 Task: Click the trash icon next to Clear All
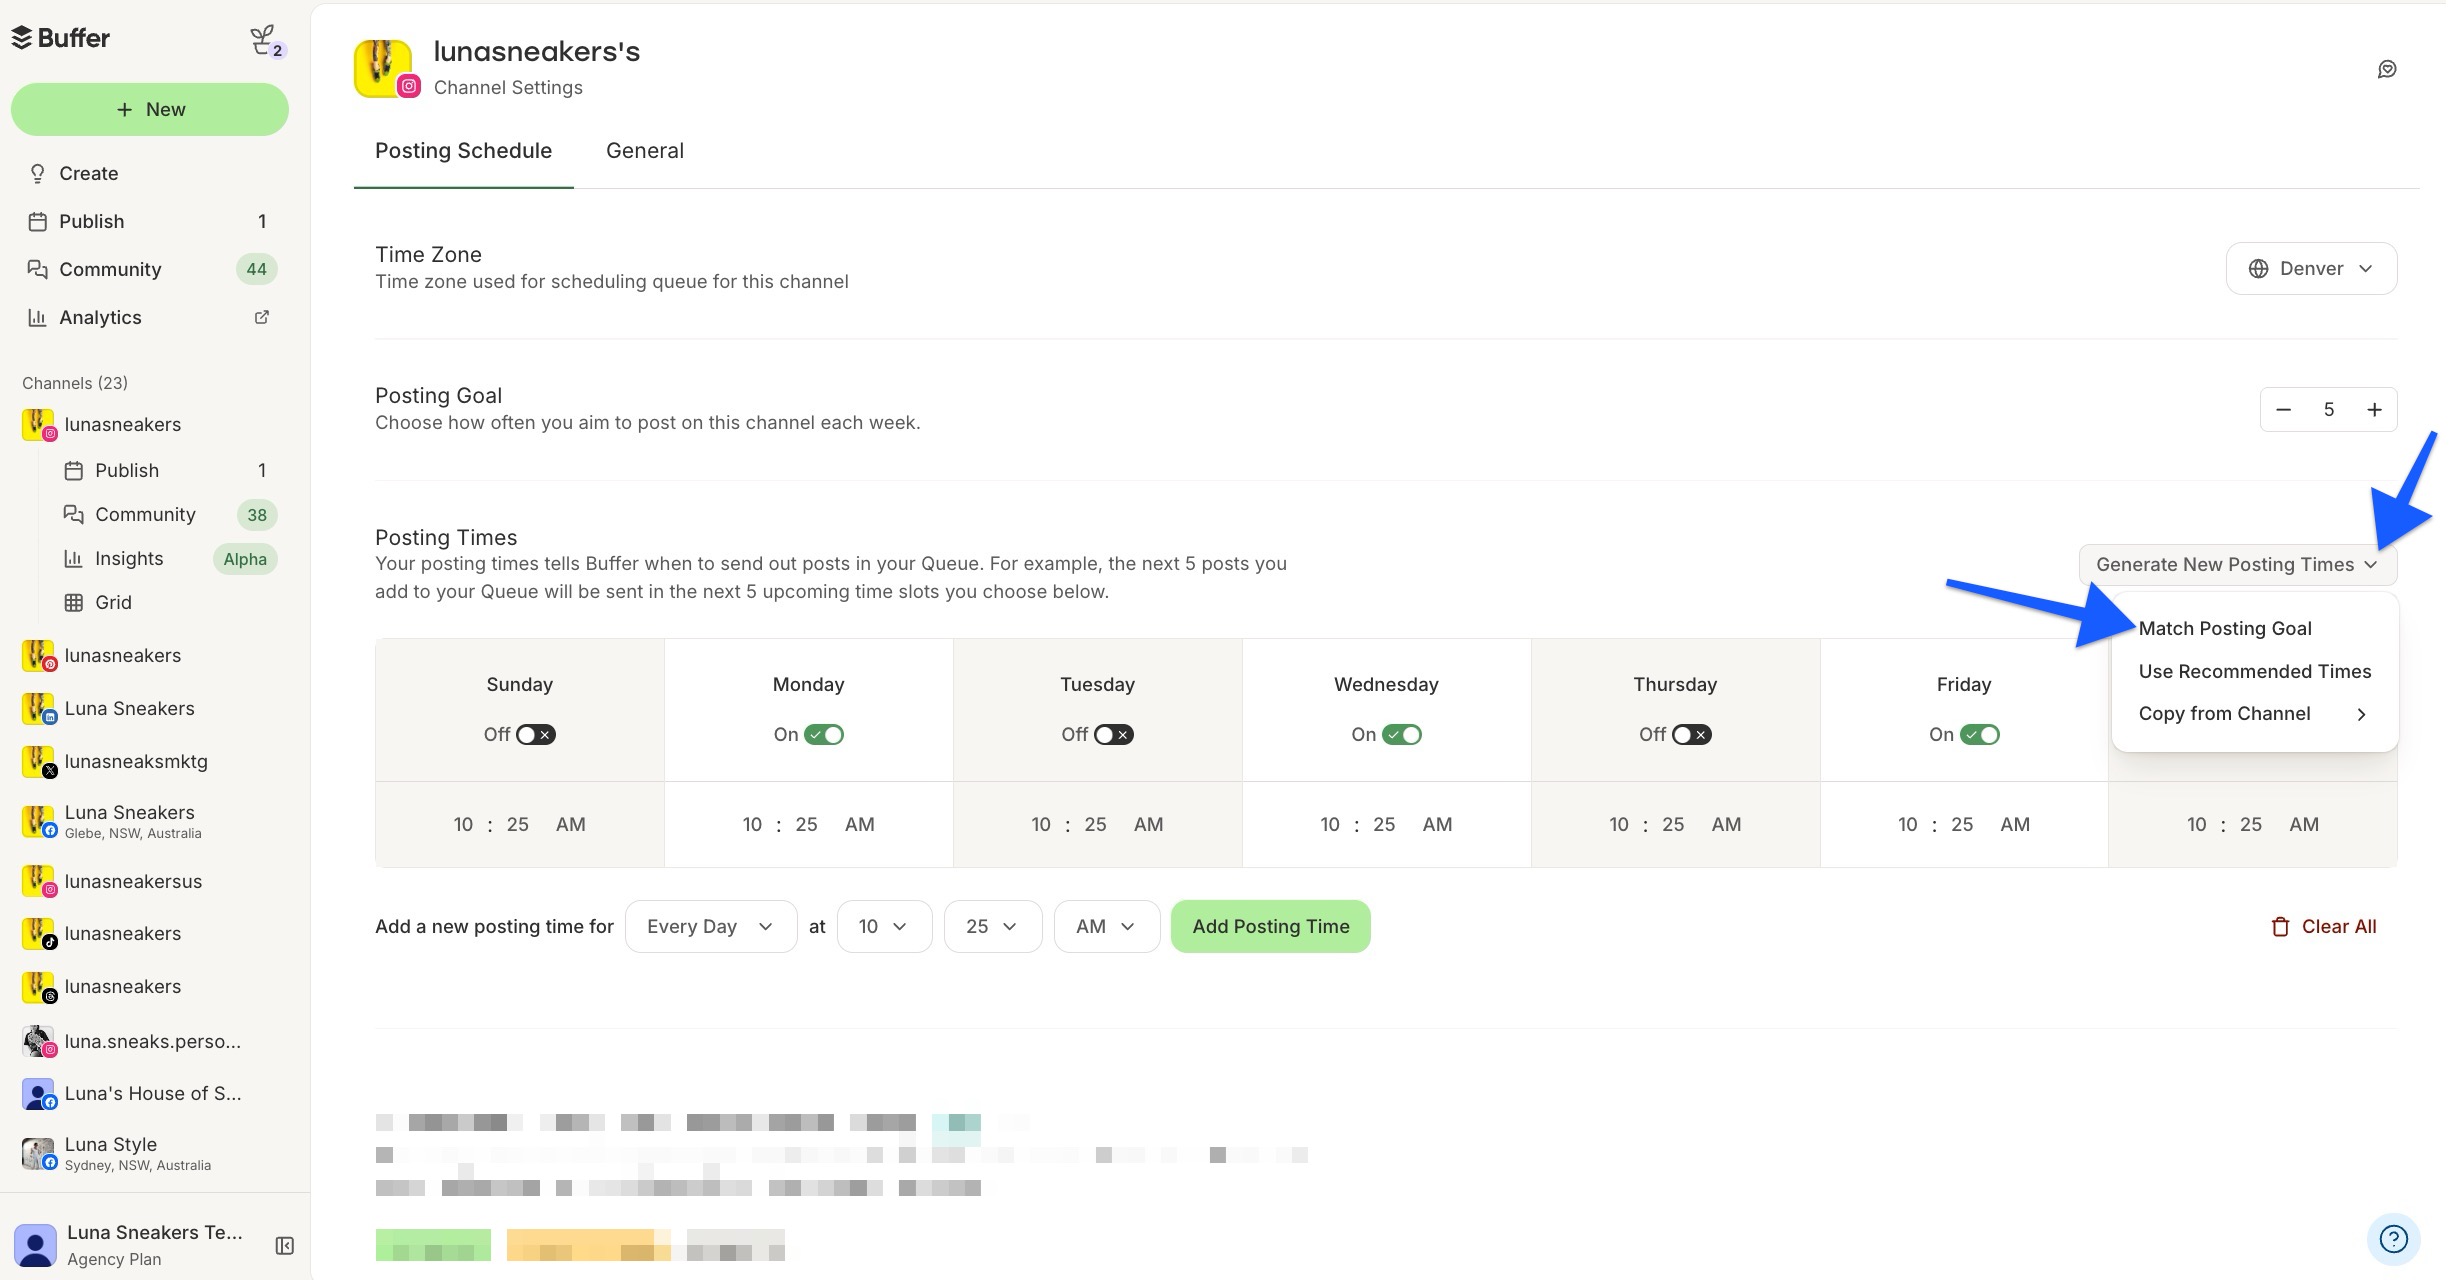point(2281,926)
